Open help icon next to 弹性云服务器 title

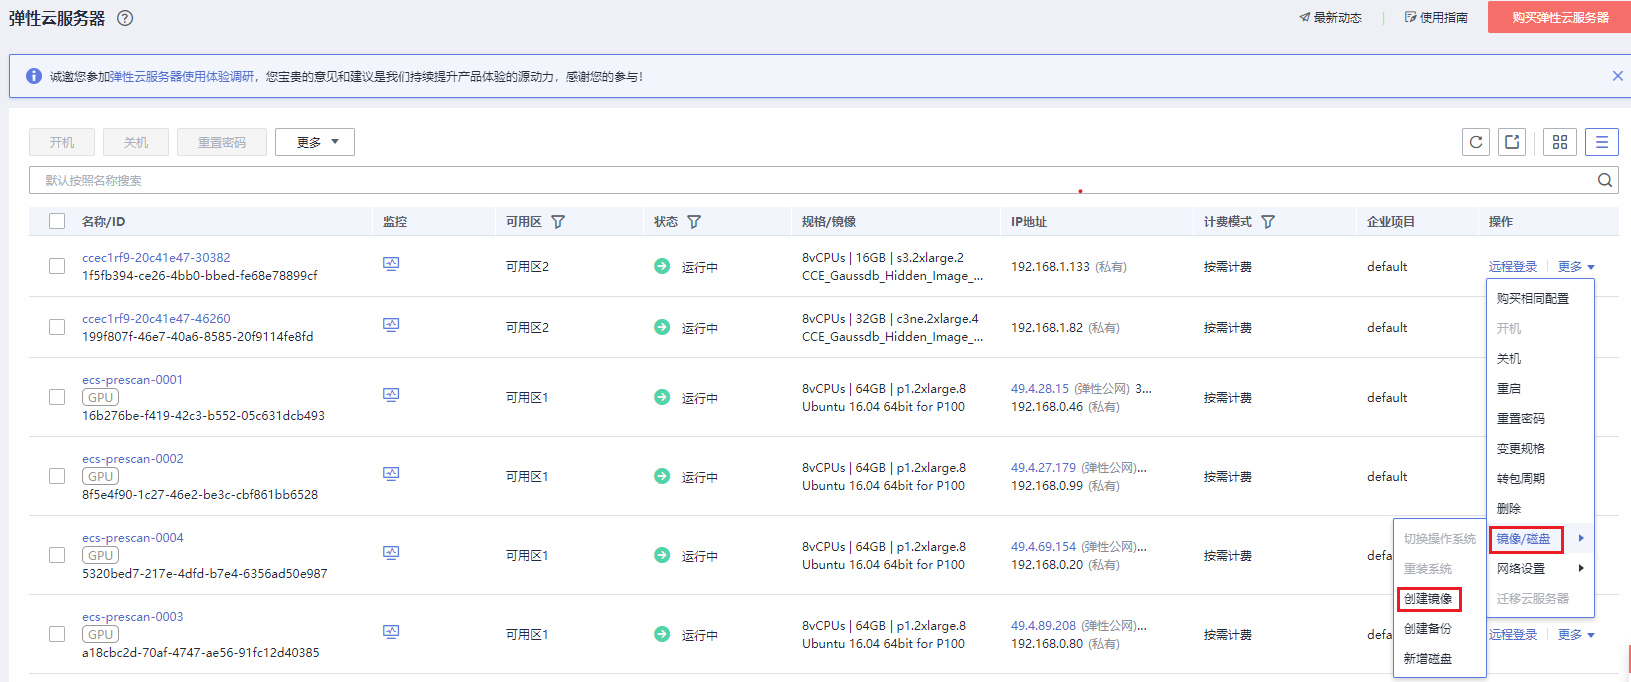click(125, 18)
